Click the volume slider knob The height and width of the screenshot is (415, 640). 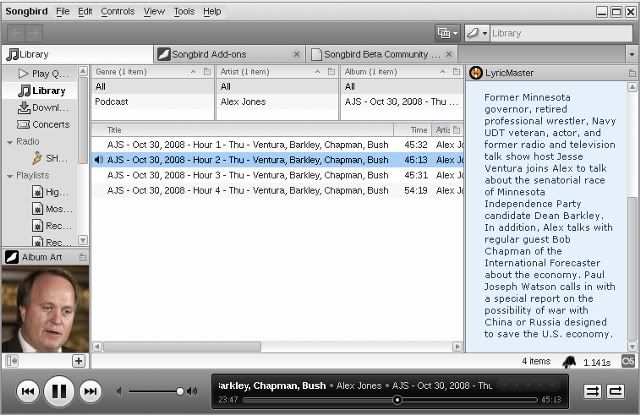coord(180,392)
